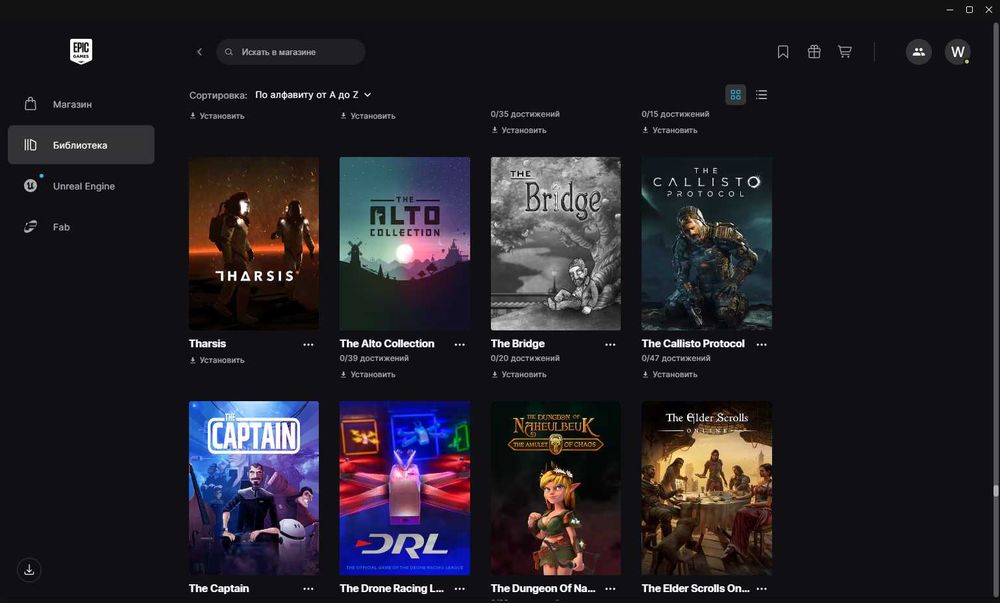Click The Alto Collection title text
Image resolution: width=1000 pixels, height=603 pixels.
click(x=387, y=344)
